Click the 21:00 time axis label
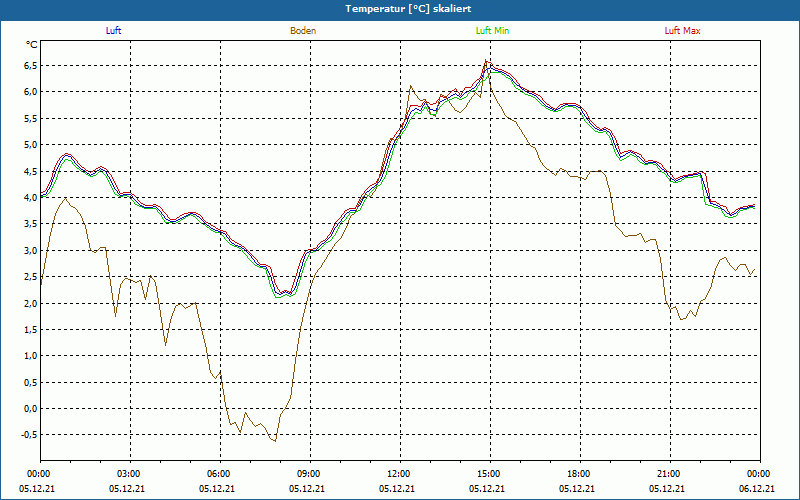This screenshot has width=800, height=500. coord(668,474)
